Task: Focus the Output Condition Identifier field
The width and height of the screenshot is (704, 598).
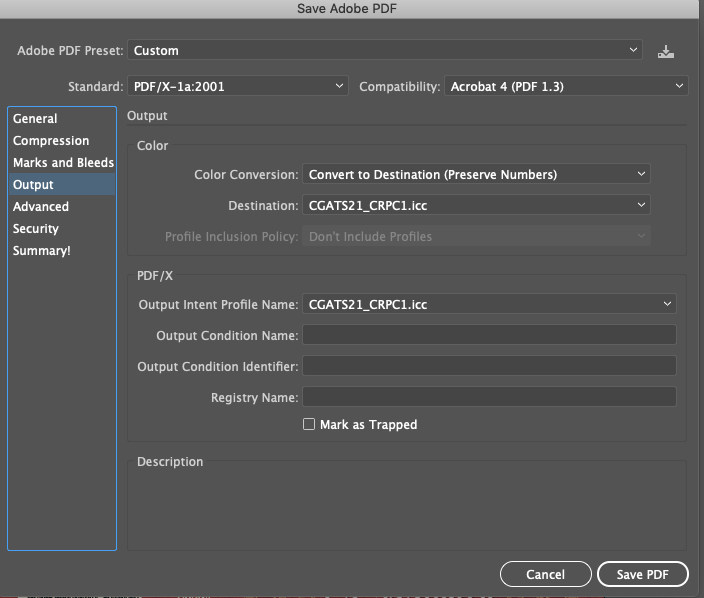Action: pyautogui.click(x=489, y=366)
